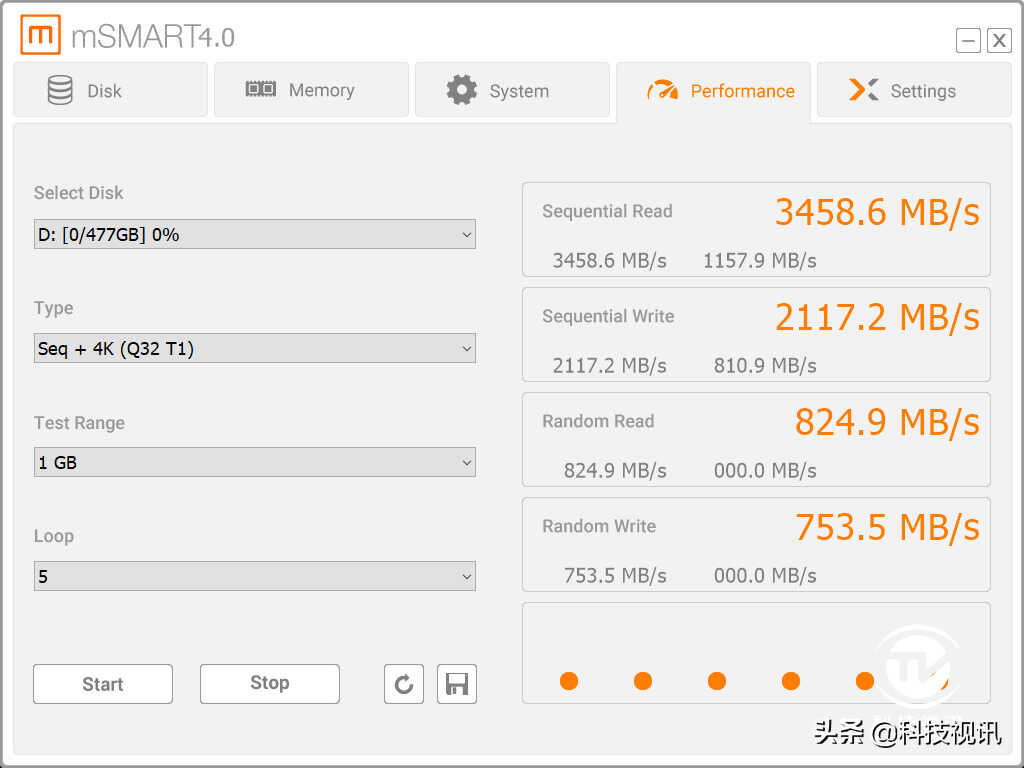The height and width of the screenshot is (768, 1024).
Task: Go to the Settings tab
Action: pyautogui.click(x=914, y=90)
